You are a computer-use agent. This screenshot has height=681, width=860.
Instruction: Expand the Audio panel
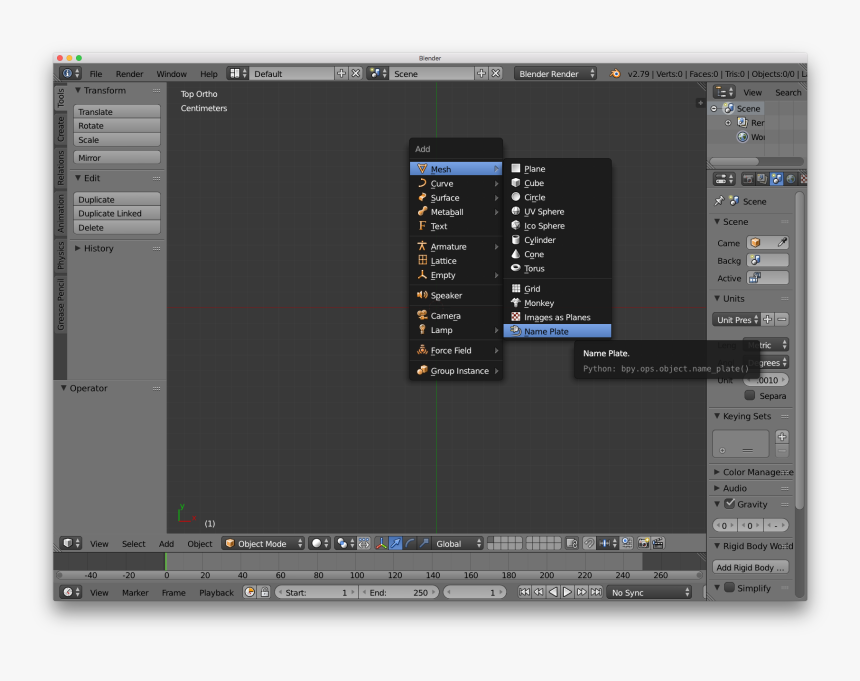click(717, 488)
